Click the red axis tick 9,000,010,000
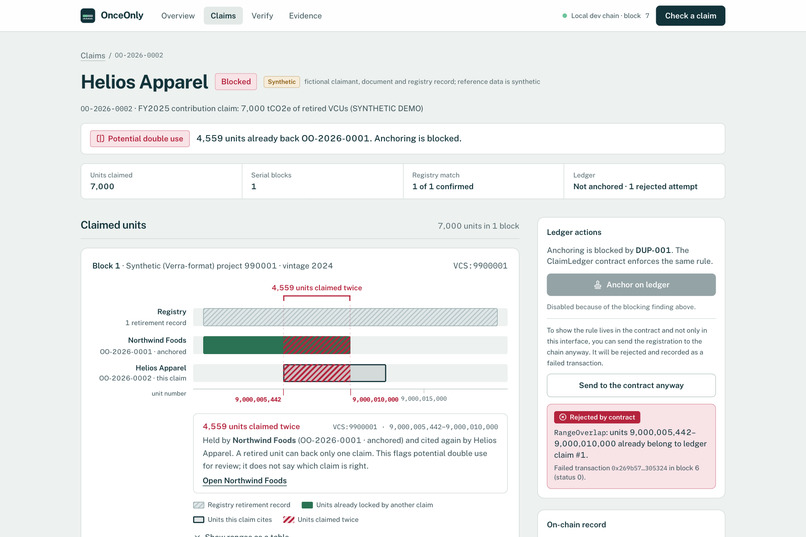The height and width of the screenshot is (537, 806). [x=375, y=399]
